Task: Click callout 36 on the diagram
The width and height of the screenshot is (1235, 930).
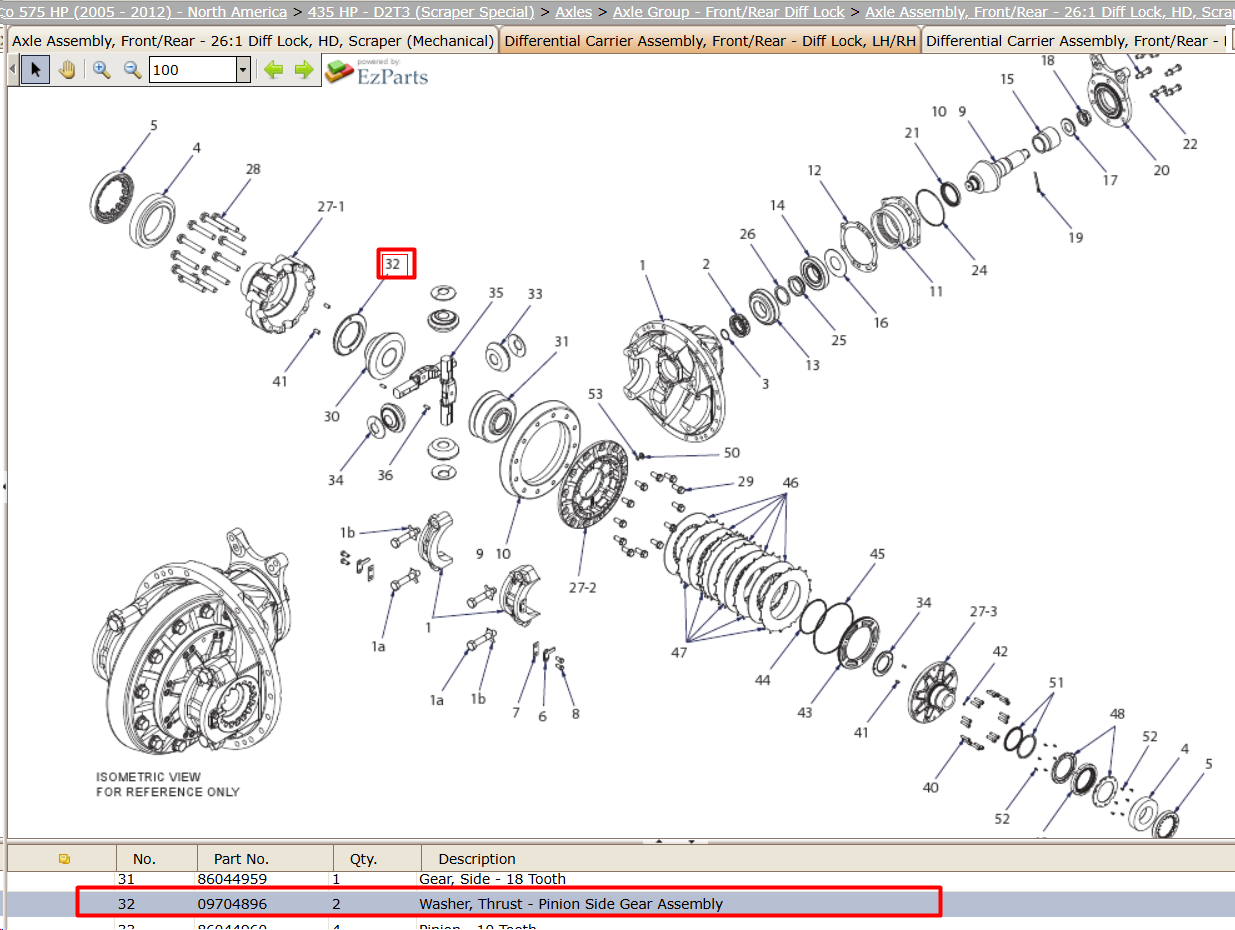Action: pyautogui.click(x=385, y=475)
